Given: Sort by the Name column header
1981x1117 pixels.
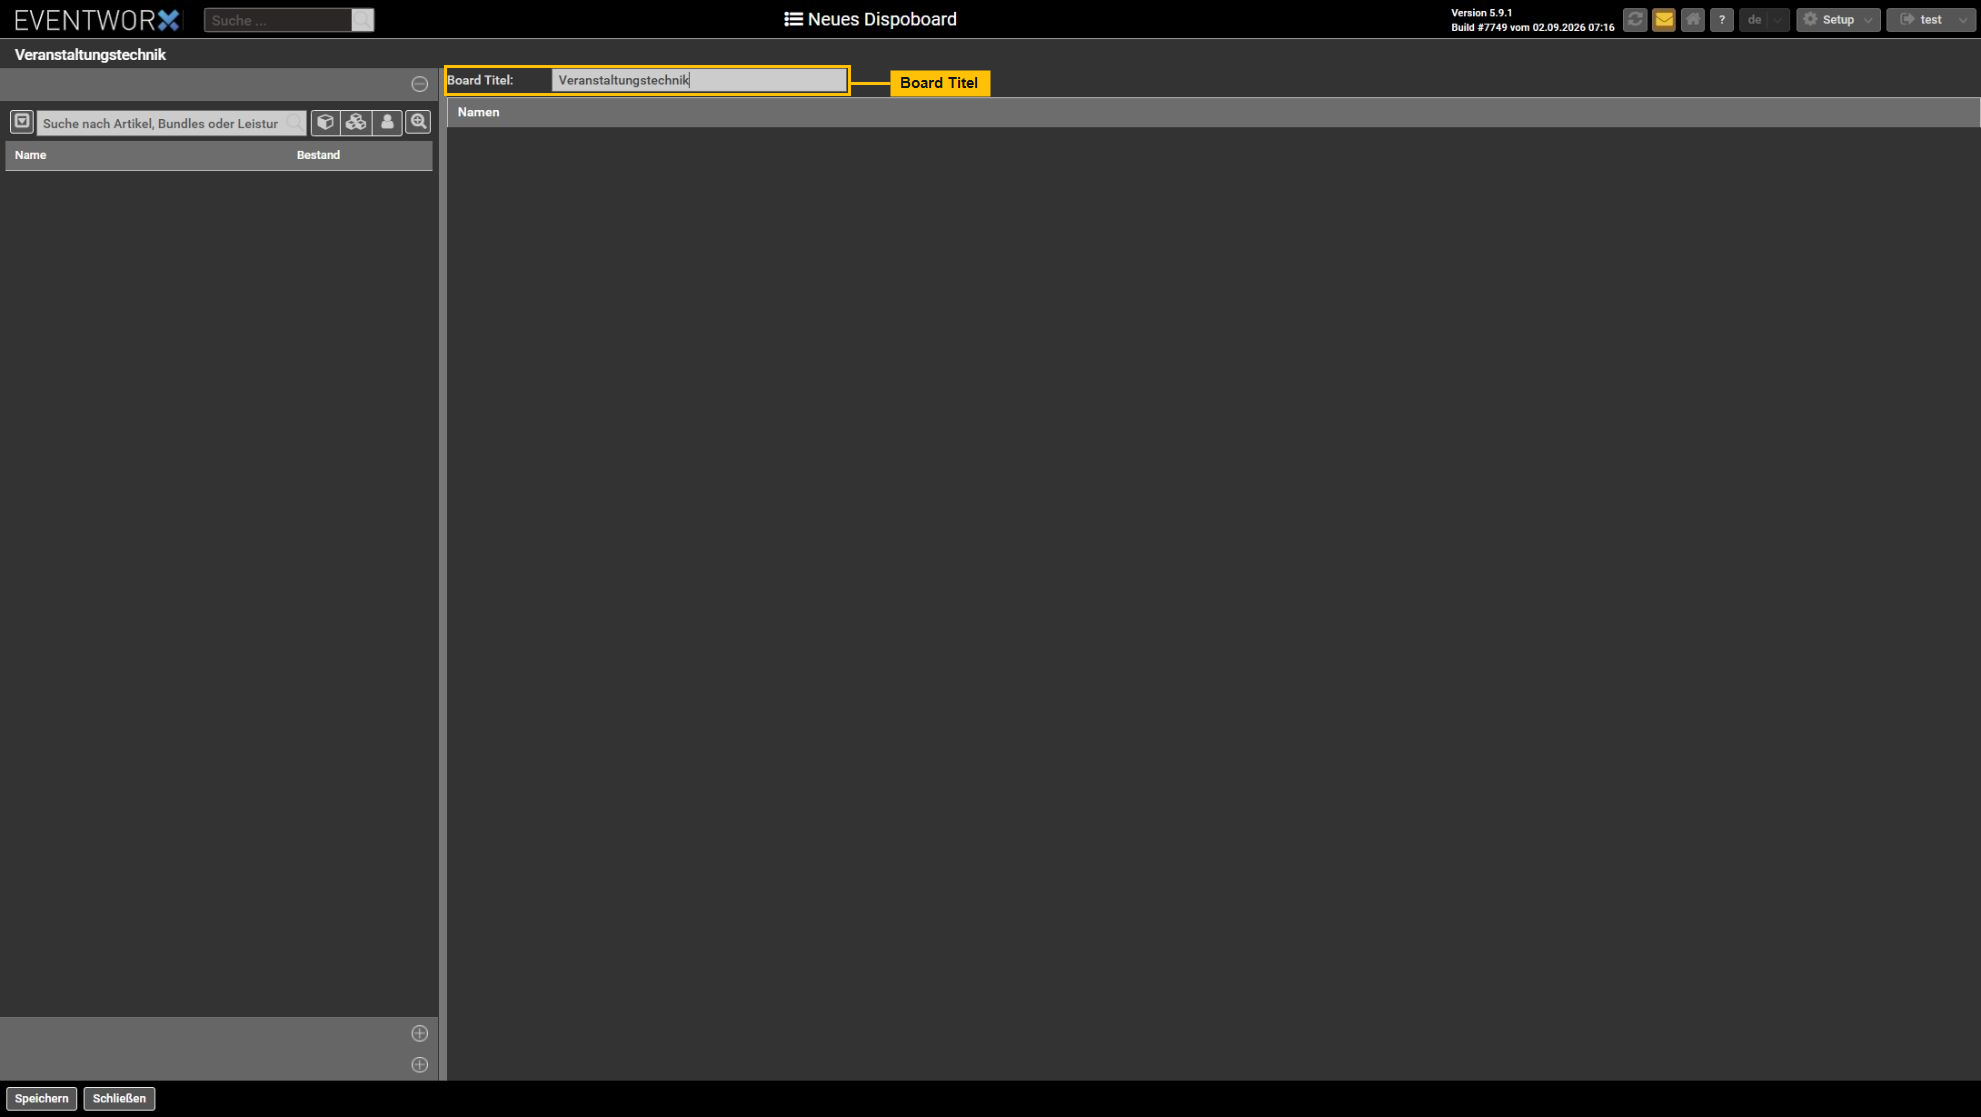Looking at the screenshot, I should [x=30, y=155].
